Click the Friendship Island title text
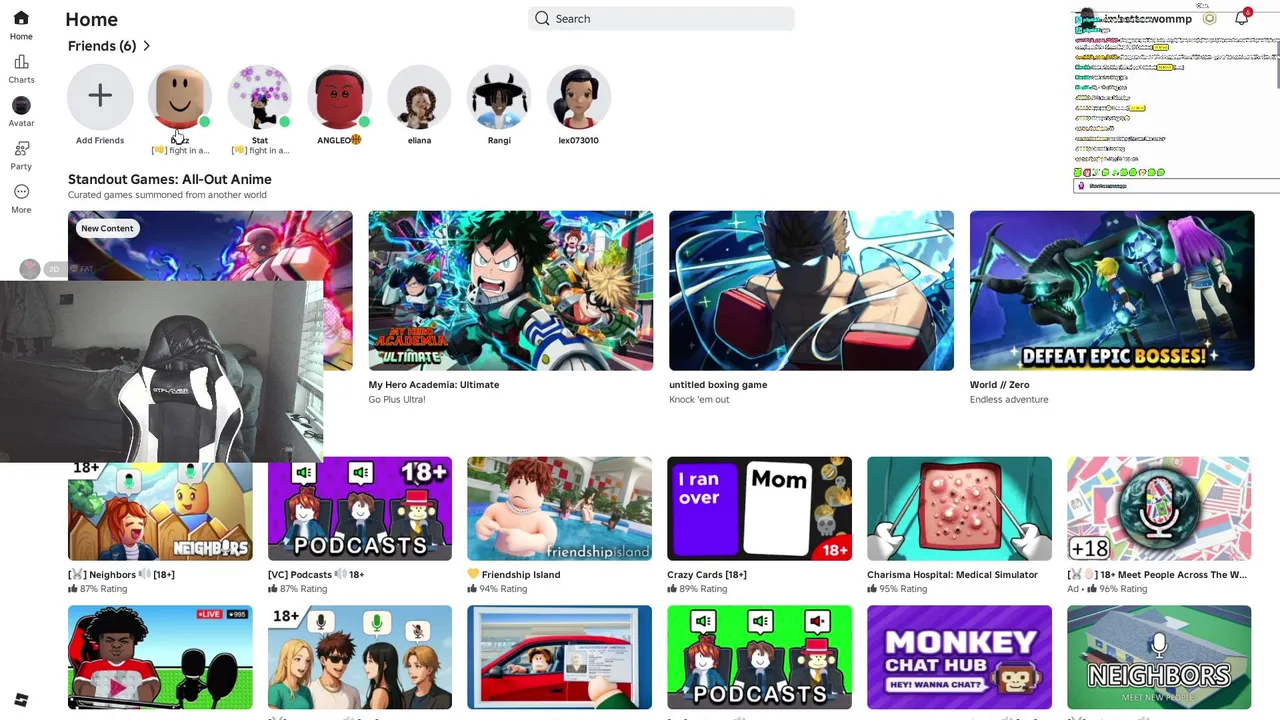Image resolution: width=1280 pixels, height=720 pixels. point(520,574)
